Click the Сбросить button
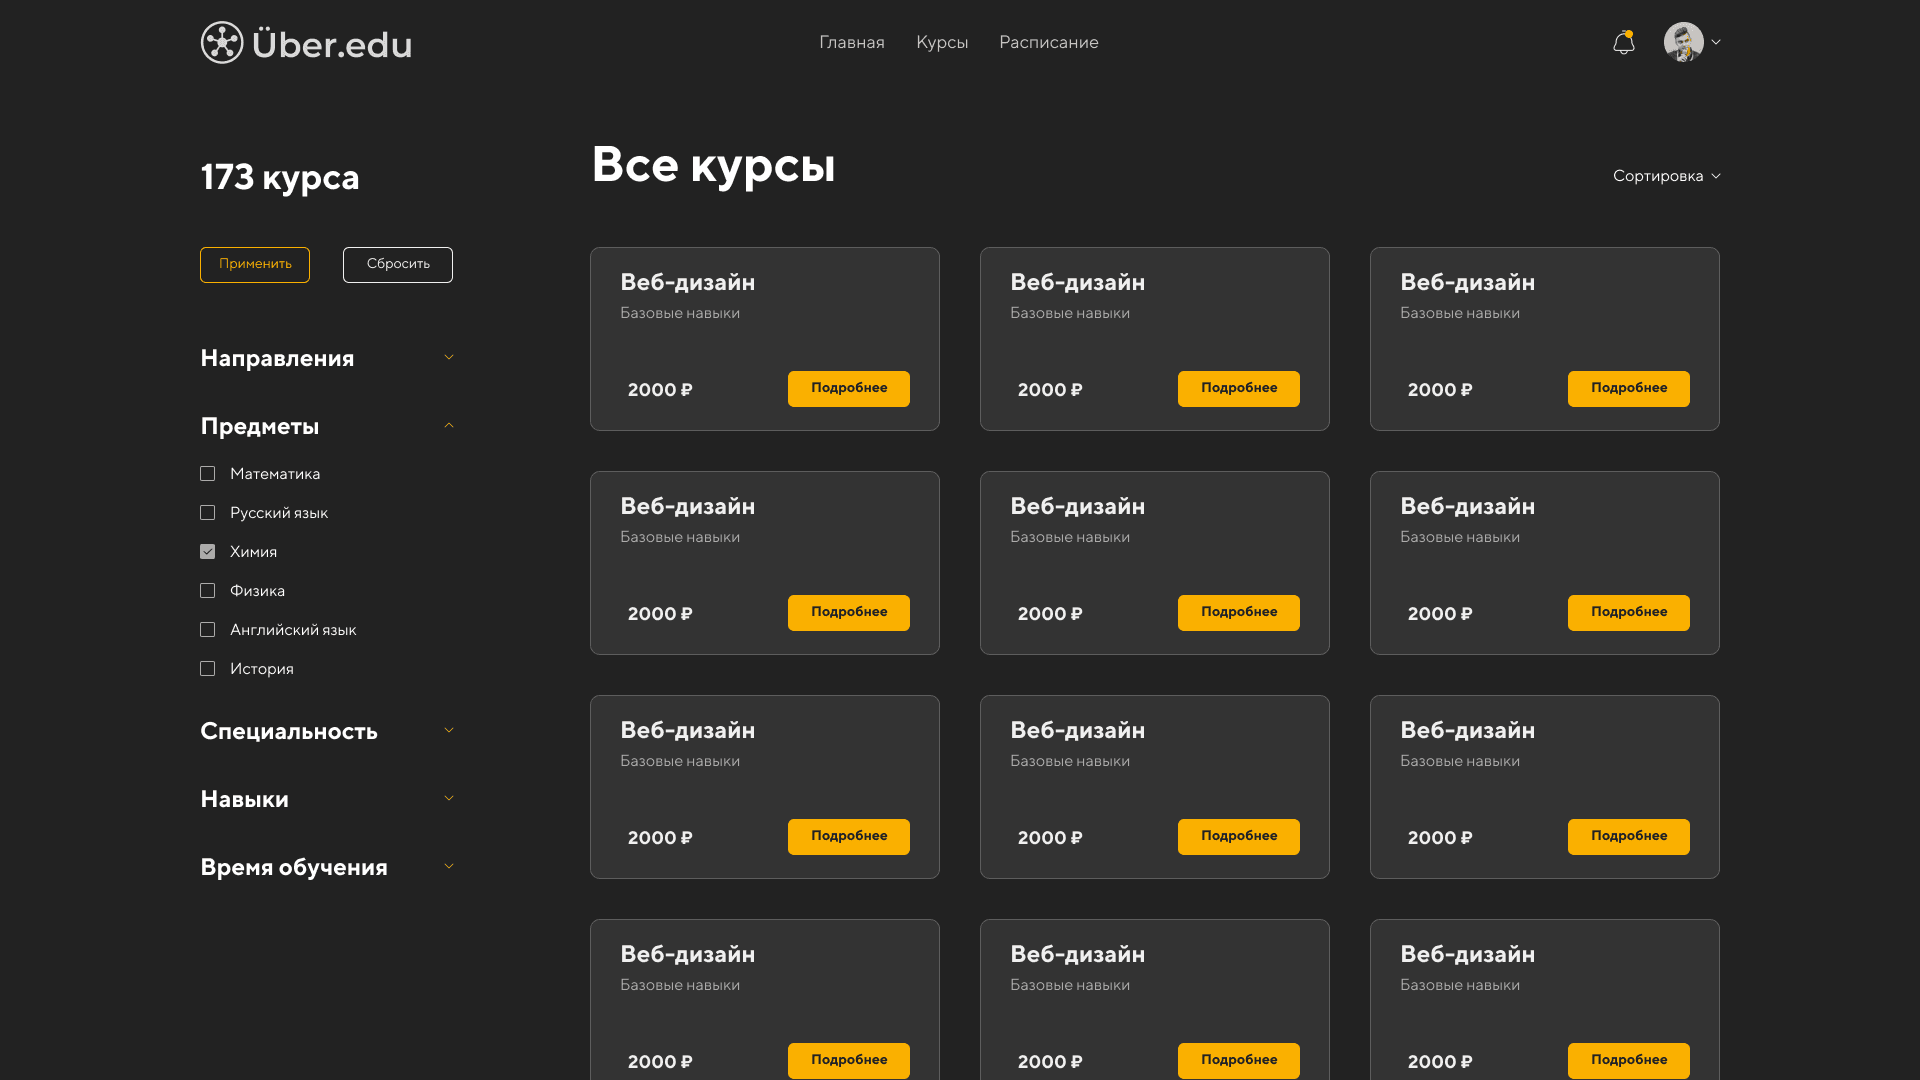 [398, 265]
